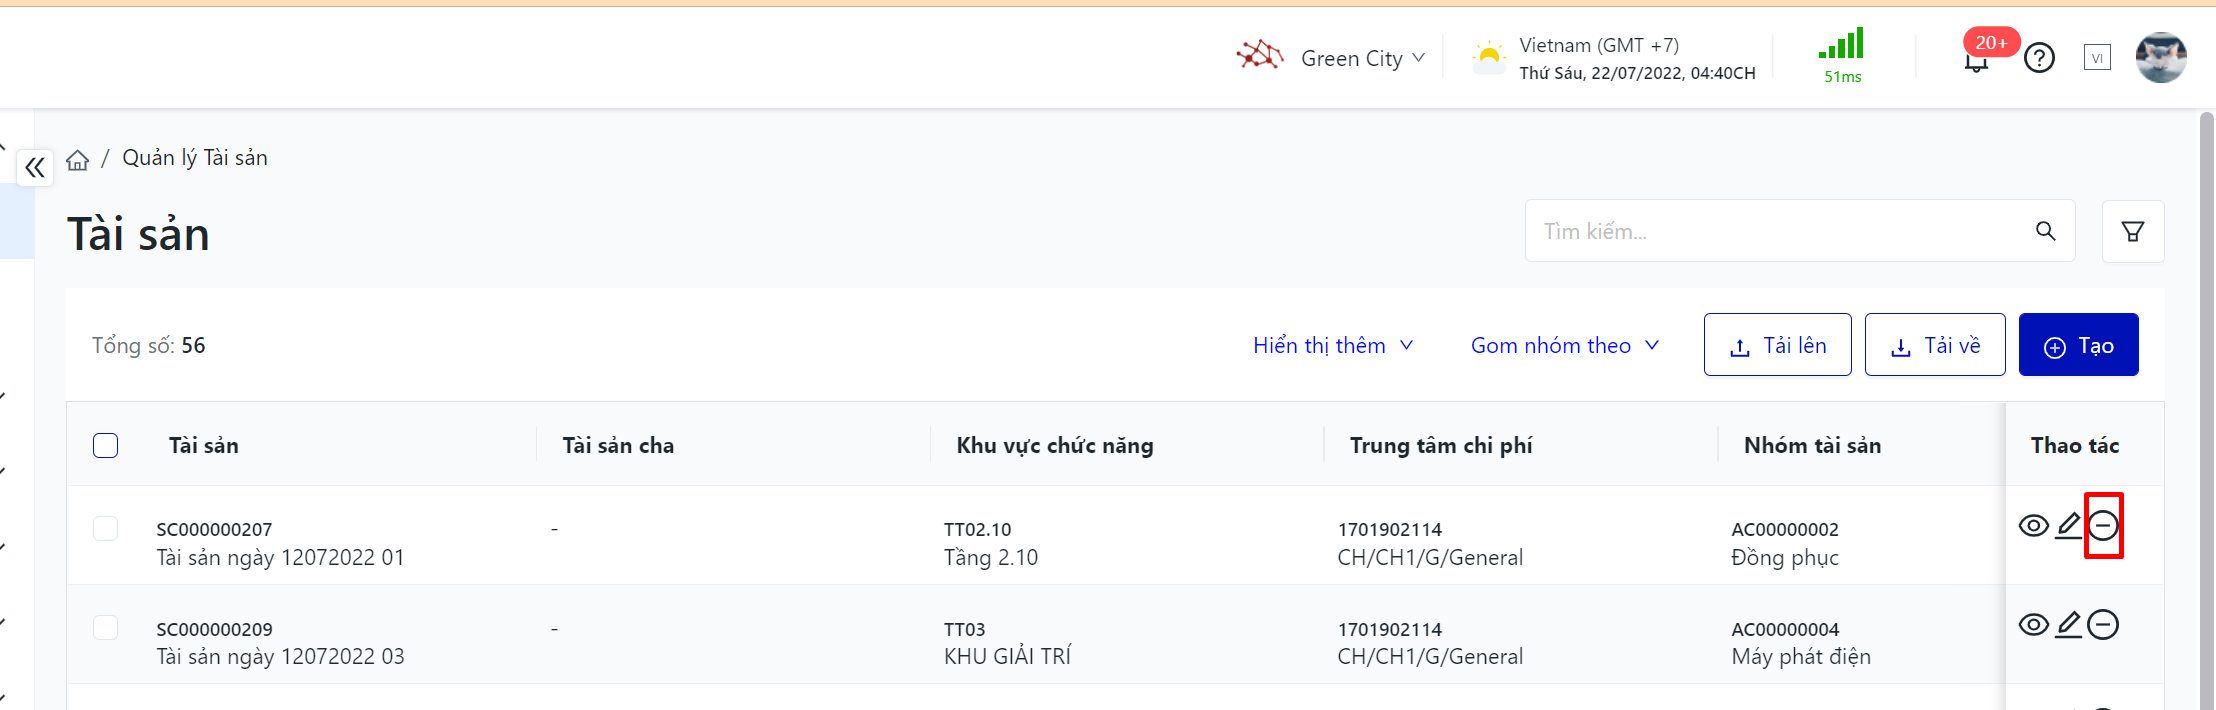Click the home breadcrumb icon
This screenshot has width=2216, height=710.
coord(78,160)
